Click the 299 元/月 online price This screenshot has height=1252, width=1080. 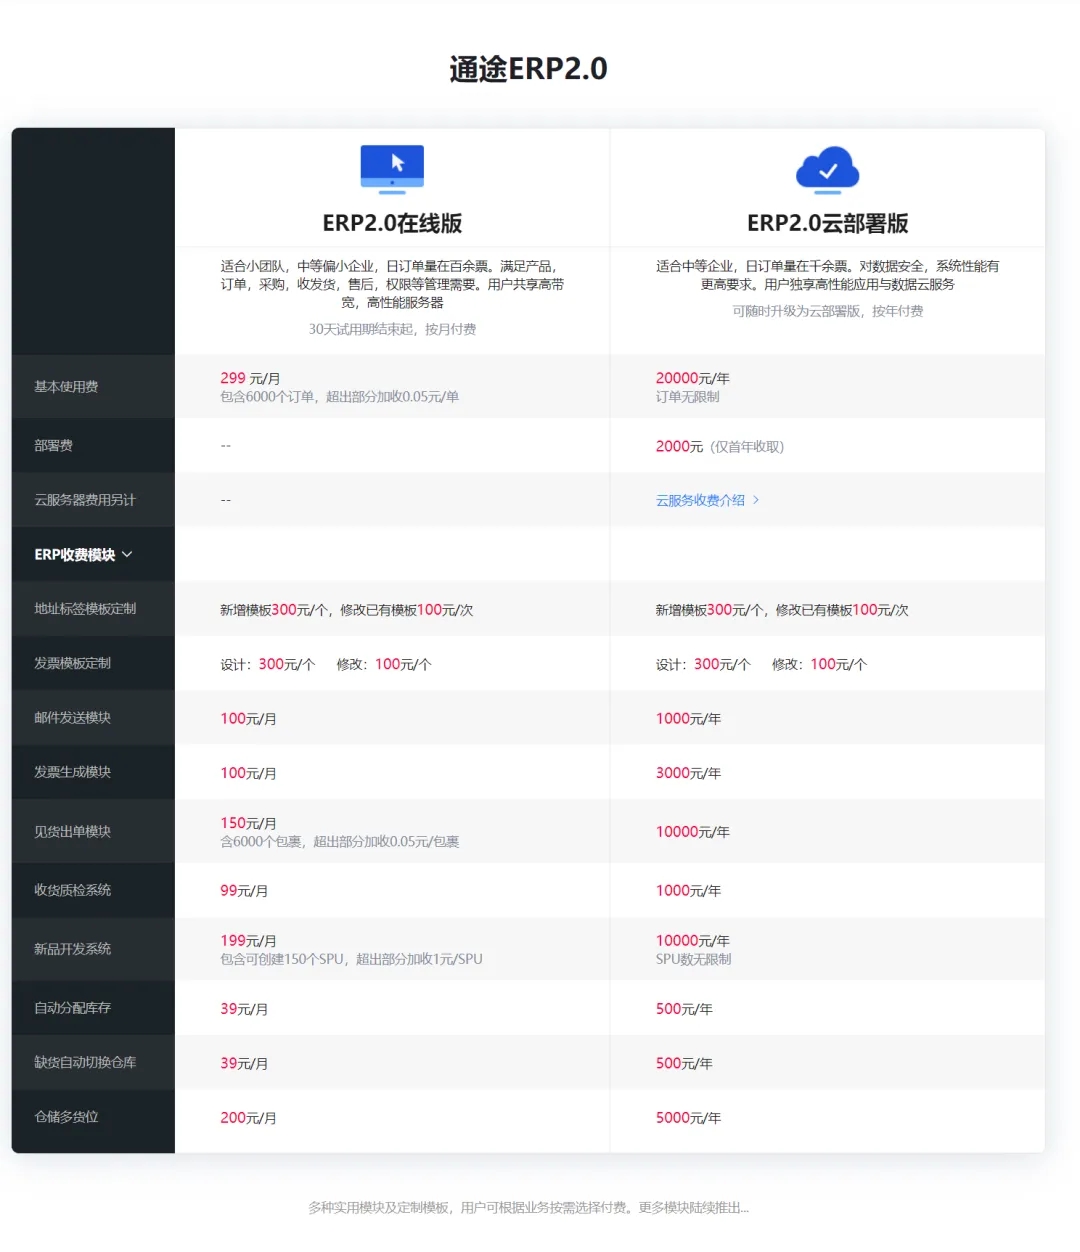tap(250, 378)
